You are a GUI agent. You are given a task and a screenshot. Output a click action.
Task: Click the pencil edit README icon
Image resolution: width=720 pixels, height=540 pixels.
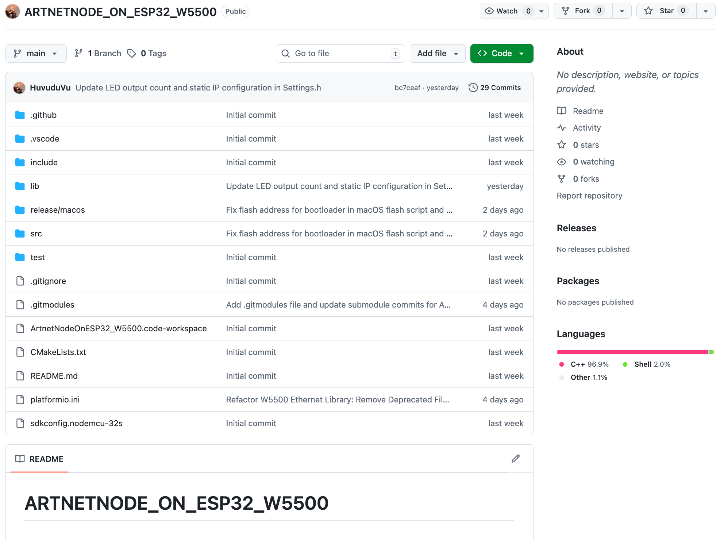coord(516,459)
